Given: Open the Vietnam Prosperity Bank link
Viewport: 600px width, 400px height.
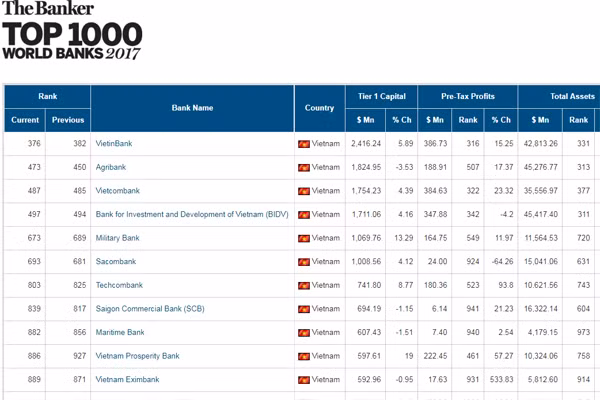Looking at the screenshot, I should point(137,356).
